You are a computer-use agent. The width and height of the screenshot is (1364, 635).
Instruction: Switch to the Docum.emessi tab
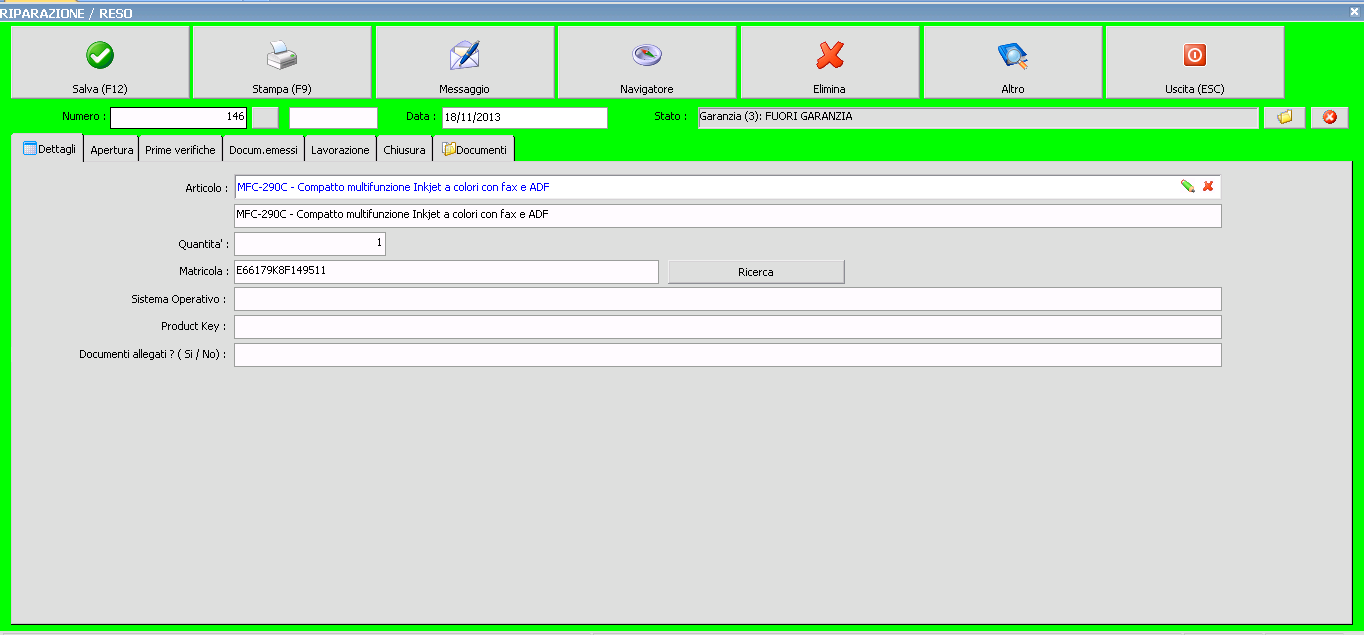[263, 150]
